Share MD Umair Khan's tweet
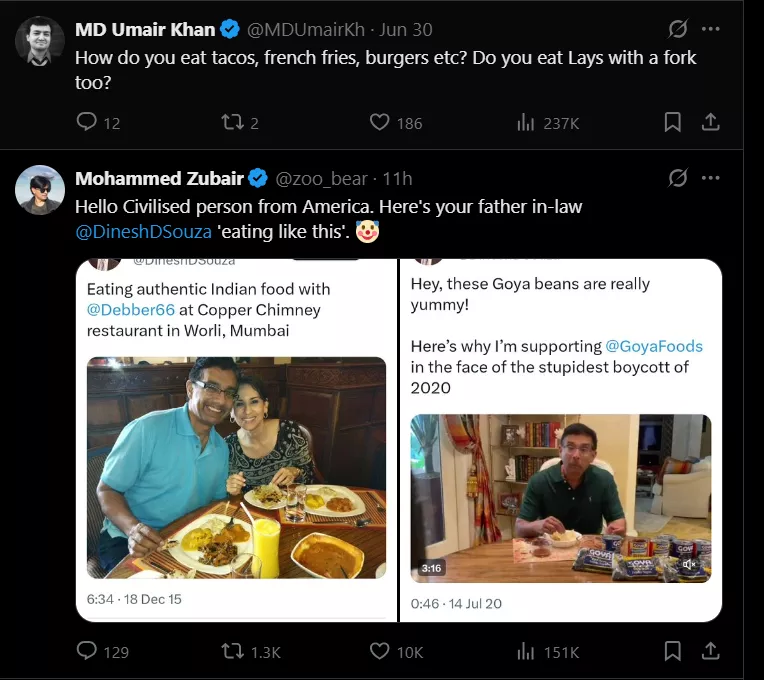Viewport: 764px width, 680px height. click(711, 122)
